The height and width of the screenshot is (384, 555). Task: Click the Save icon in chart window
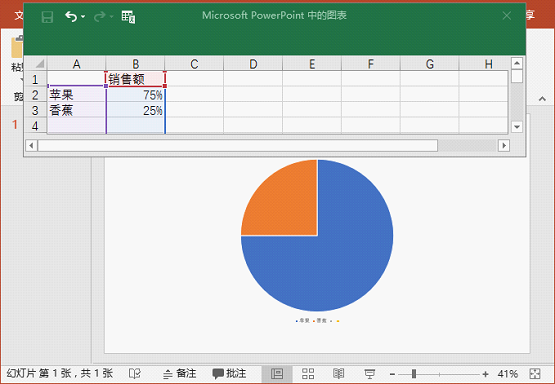coord(47,17)
